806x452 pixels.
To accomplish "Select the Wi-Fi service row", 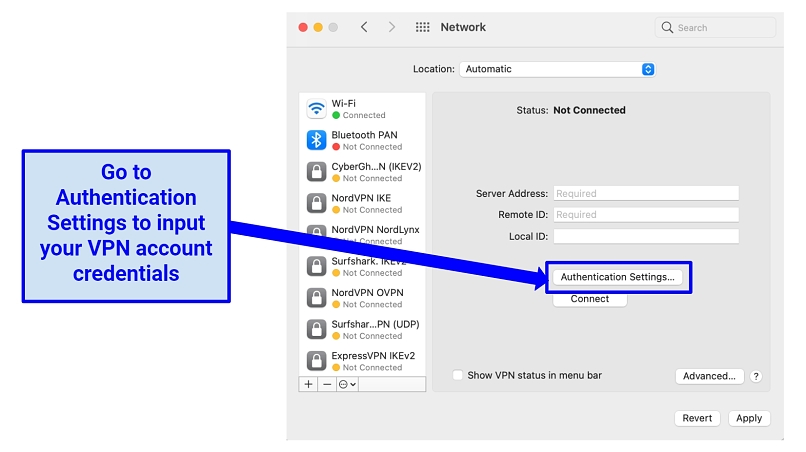I will pyautogui.click(x=362, y=109).
